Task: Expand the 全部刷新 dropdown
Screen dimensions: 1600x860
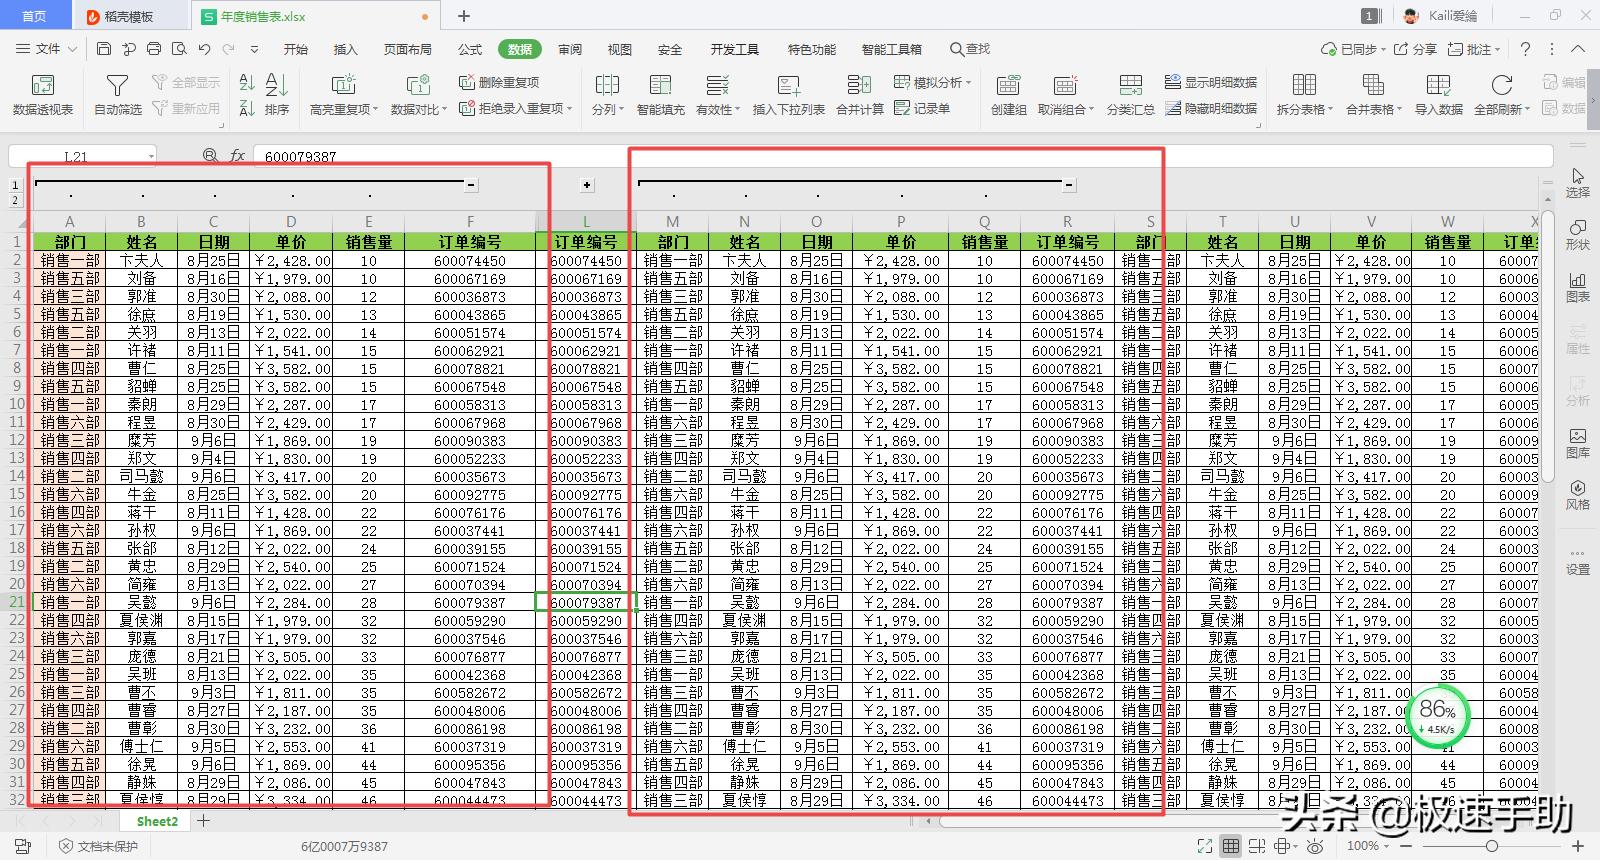Action: coord(1527,110)
